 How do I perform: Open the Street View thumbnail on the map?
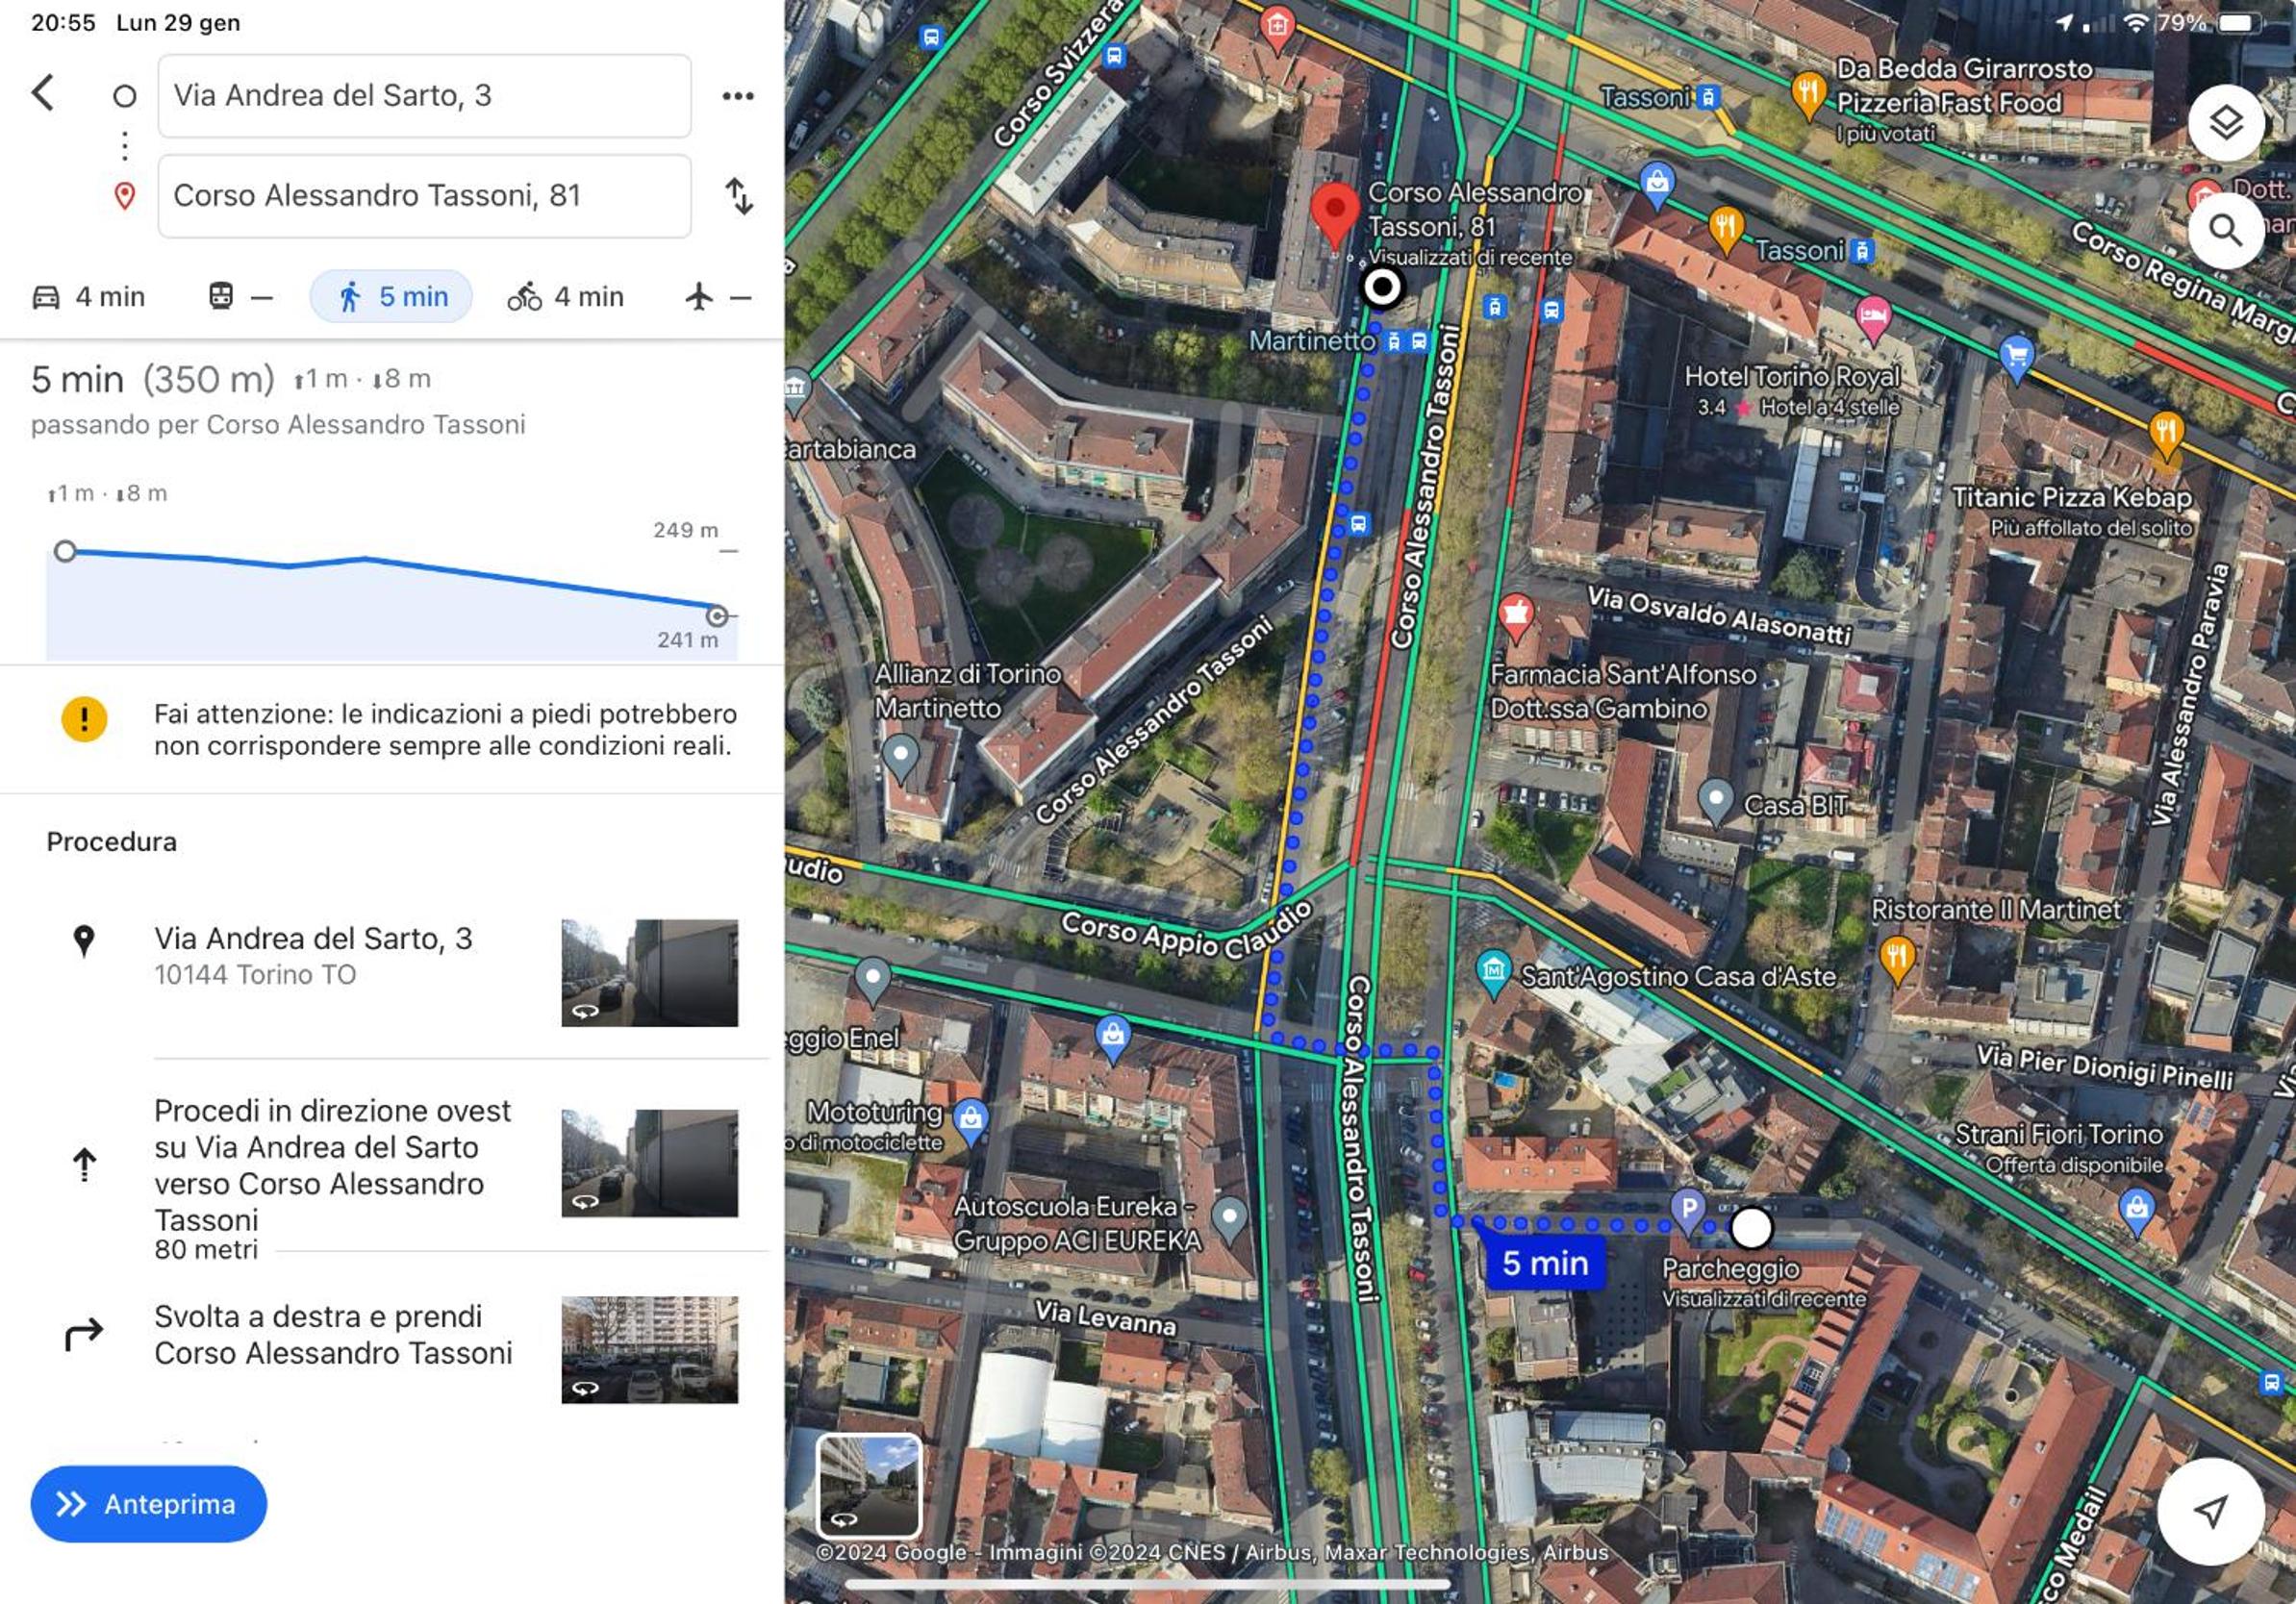pyautogui.click(x=869, y=1486)
